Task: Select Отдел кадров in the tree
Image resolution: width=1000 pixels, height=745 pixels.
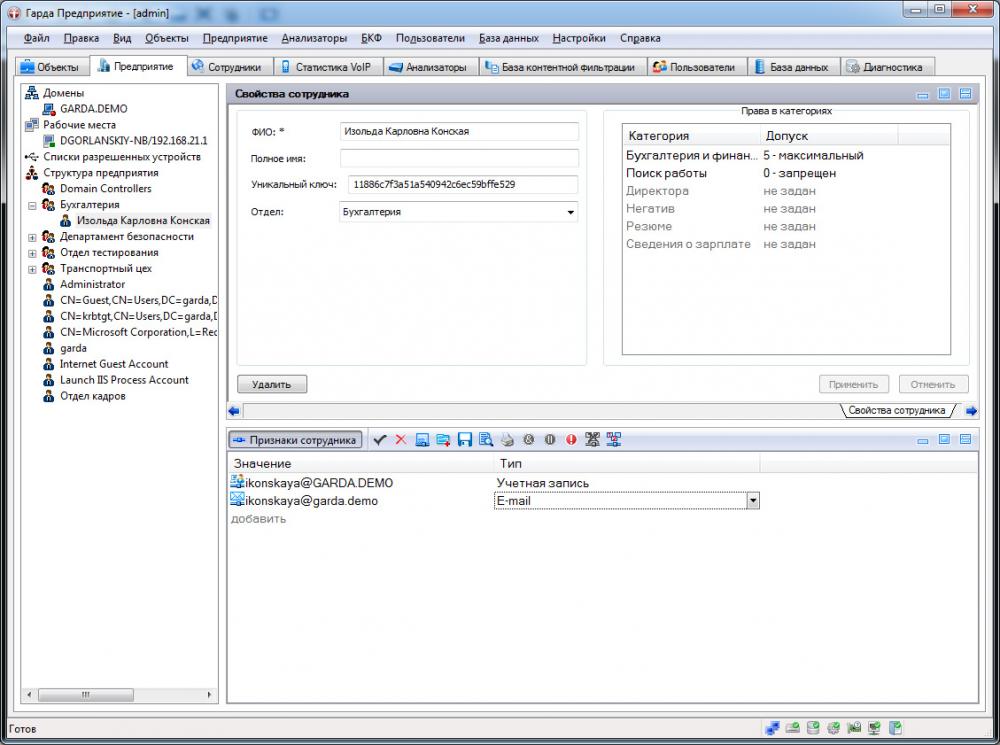Action: 92,396
